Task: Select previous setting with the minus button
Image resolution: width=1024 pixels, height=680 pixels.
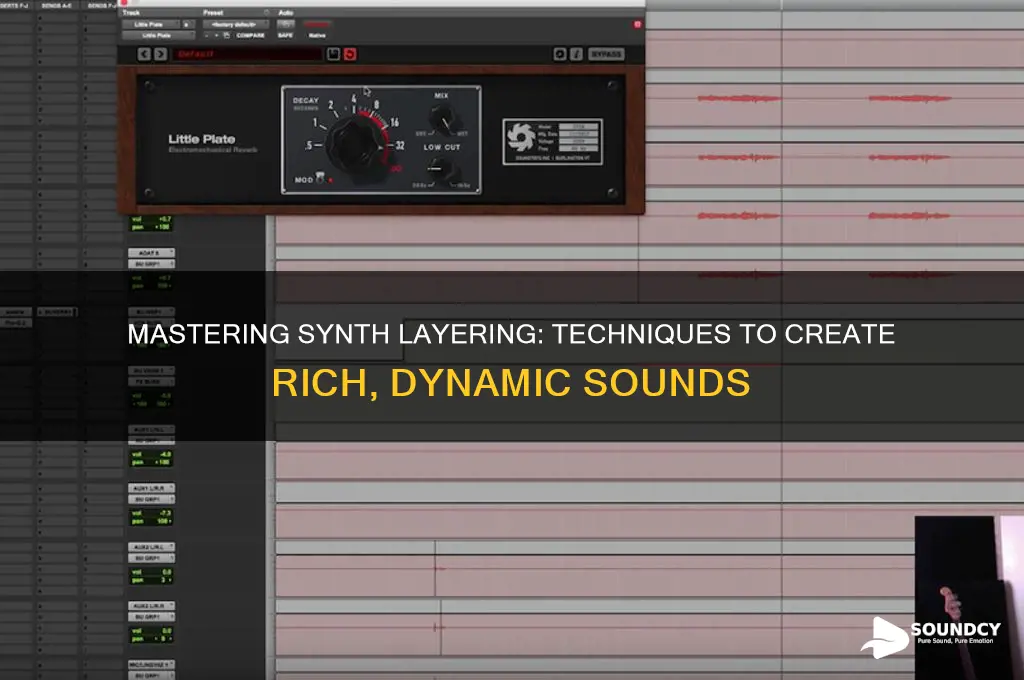Action: click(207, 35)
